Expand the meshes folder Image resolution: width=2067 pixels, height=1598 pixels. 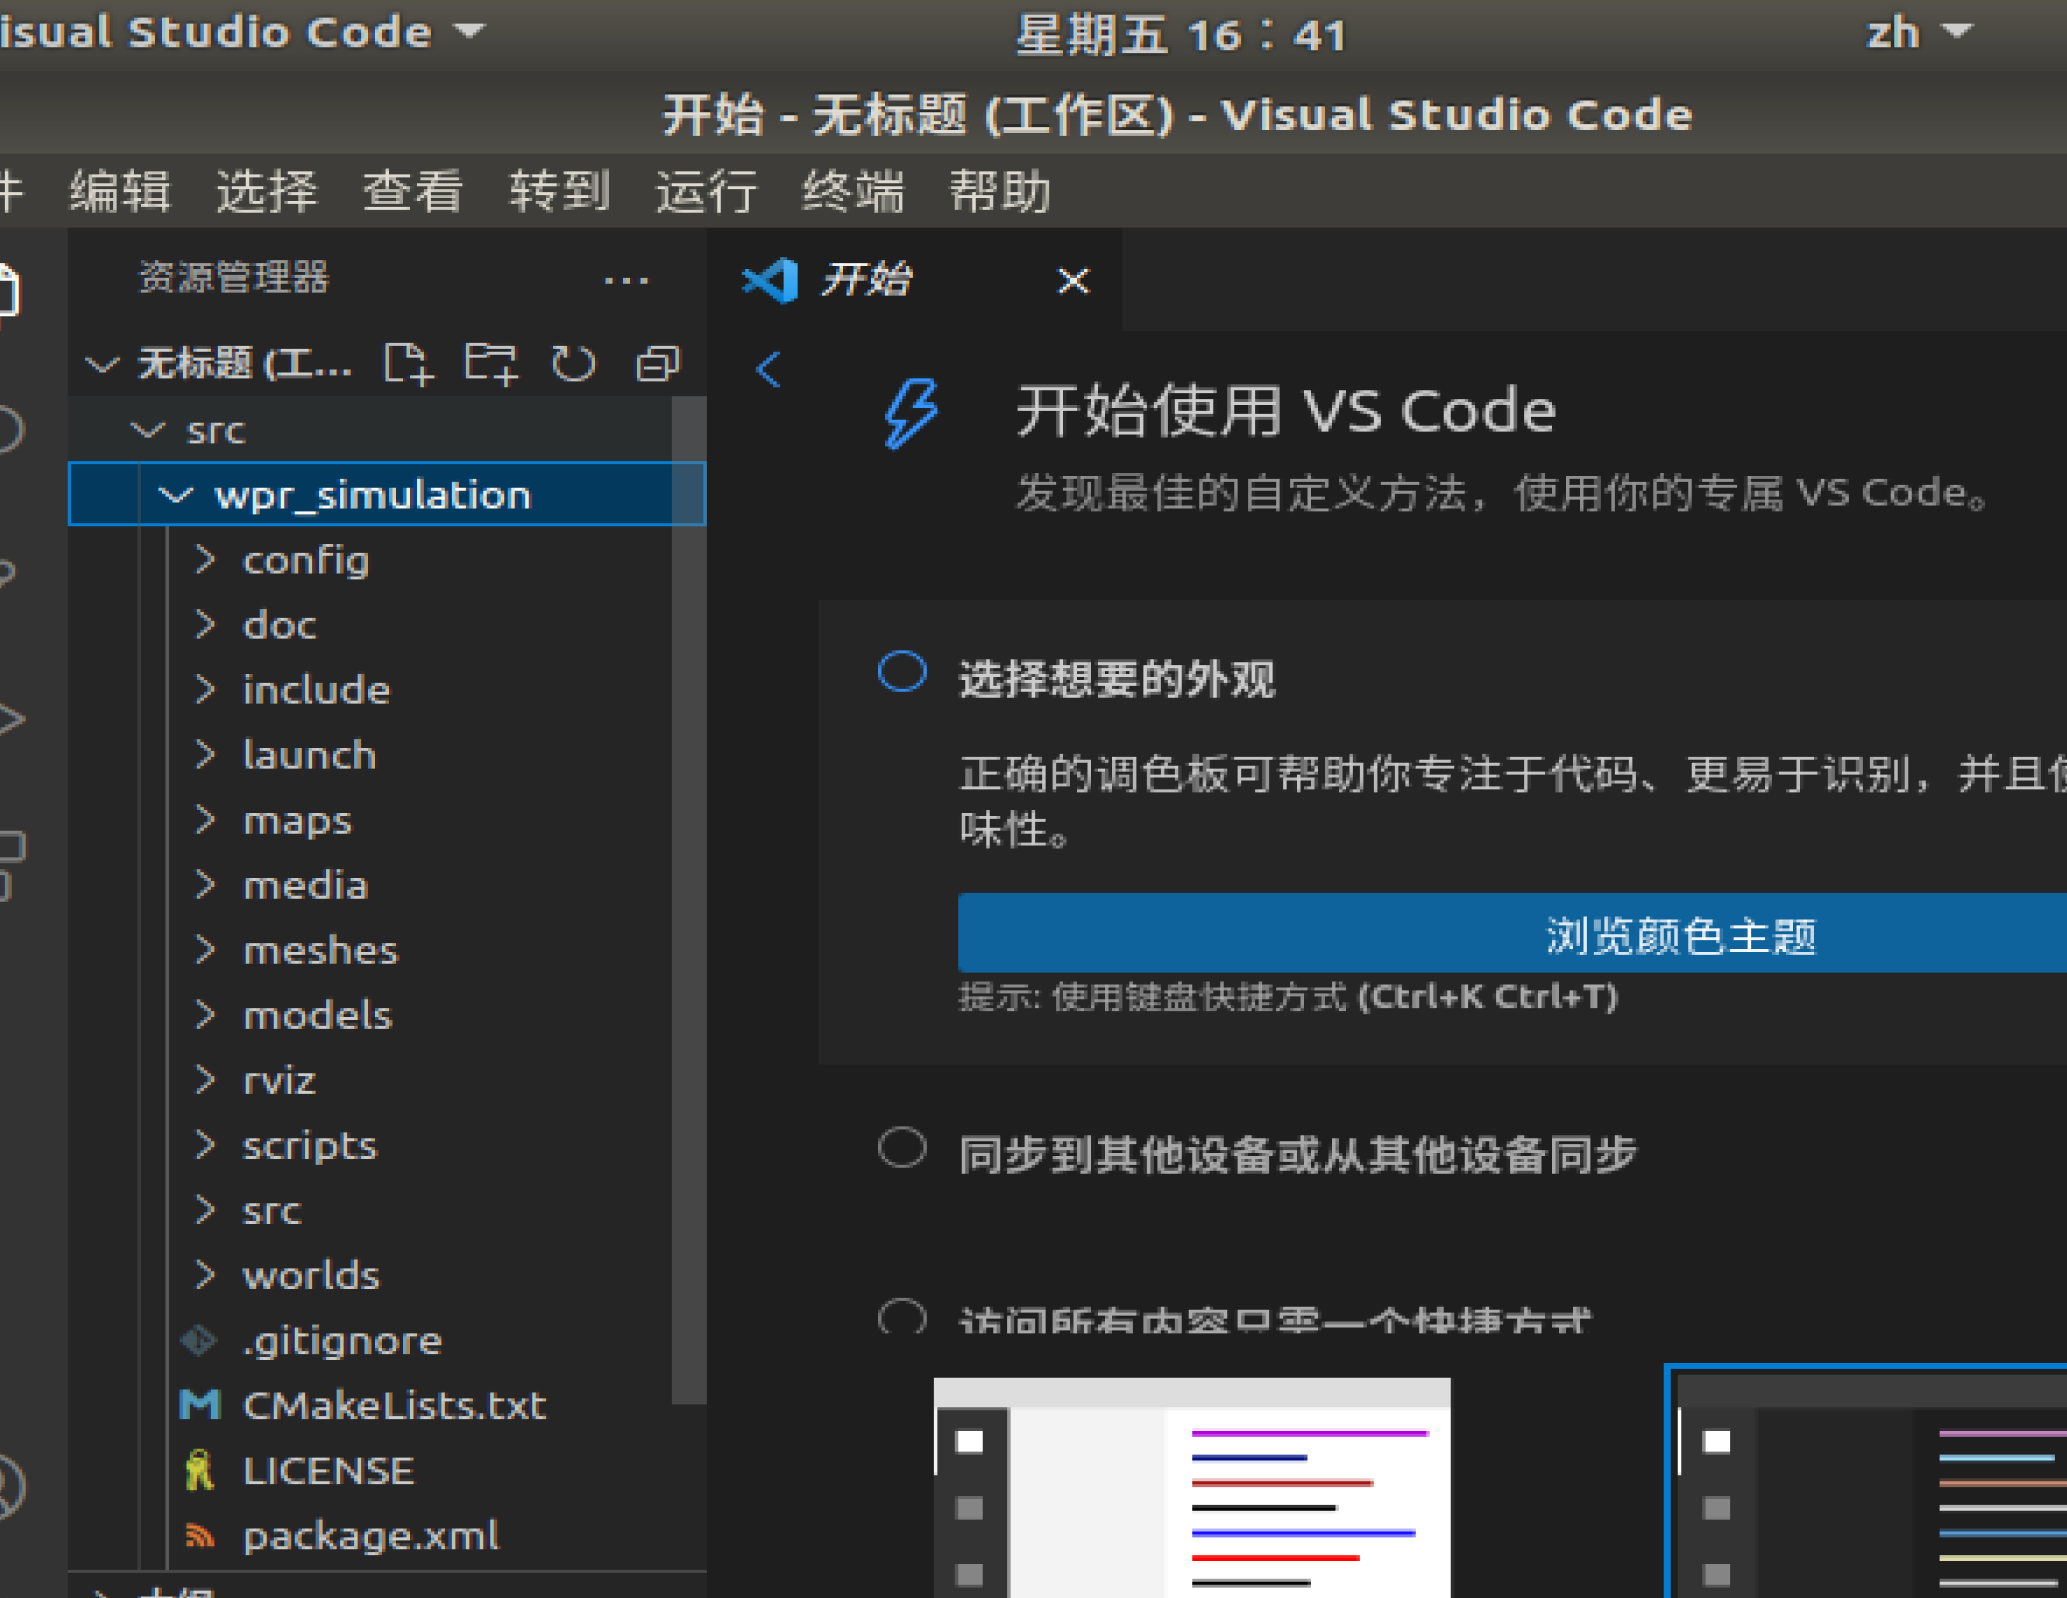pyautogui.click(x=205, y=950)
